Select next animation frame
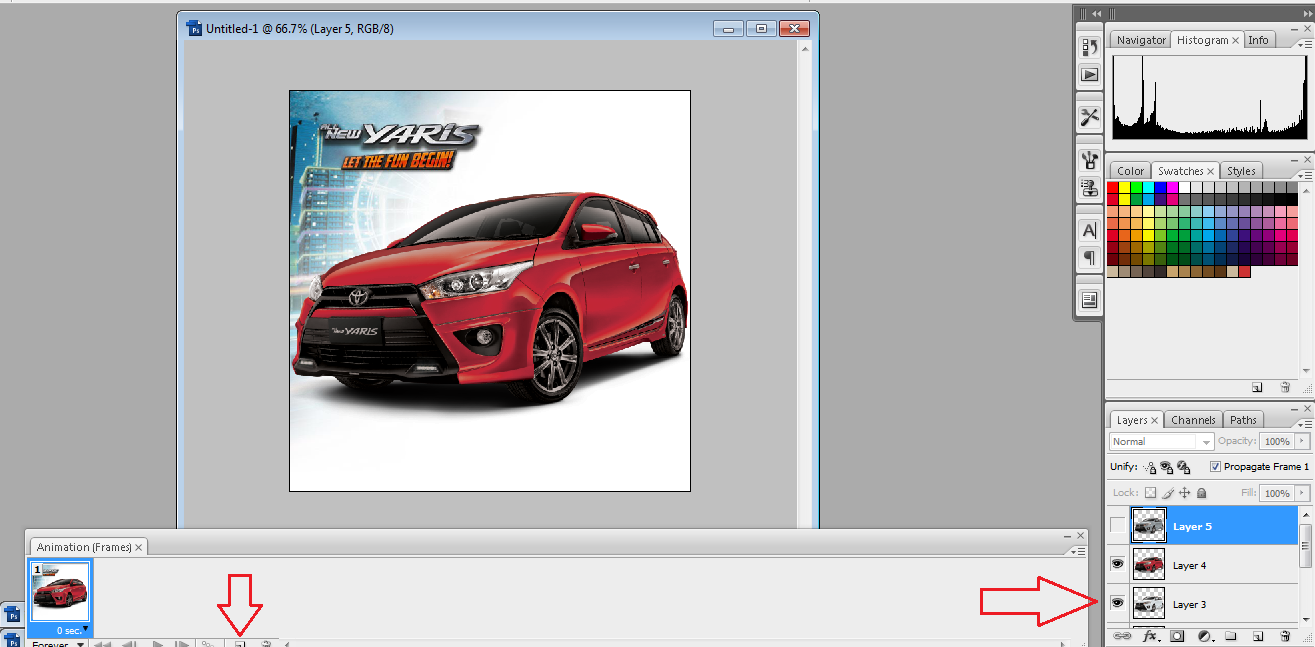 [x=184, y=644]
